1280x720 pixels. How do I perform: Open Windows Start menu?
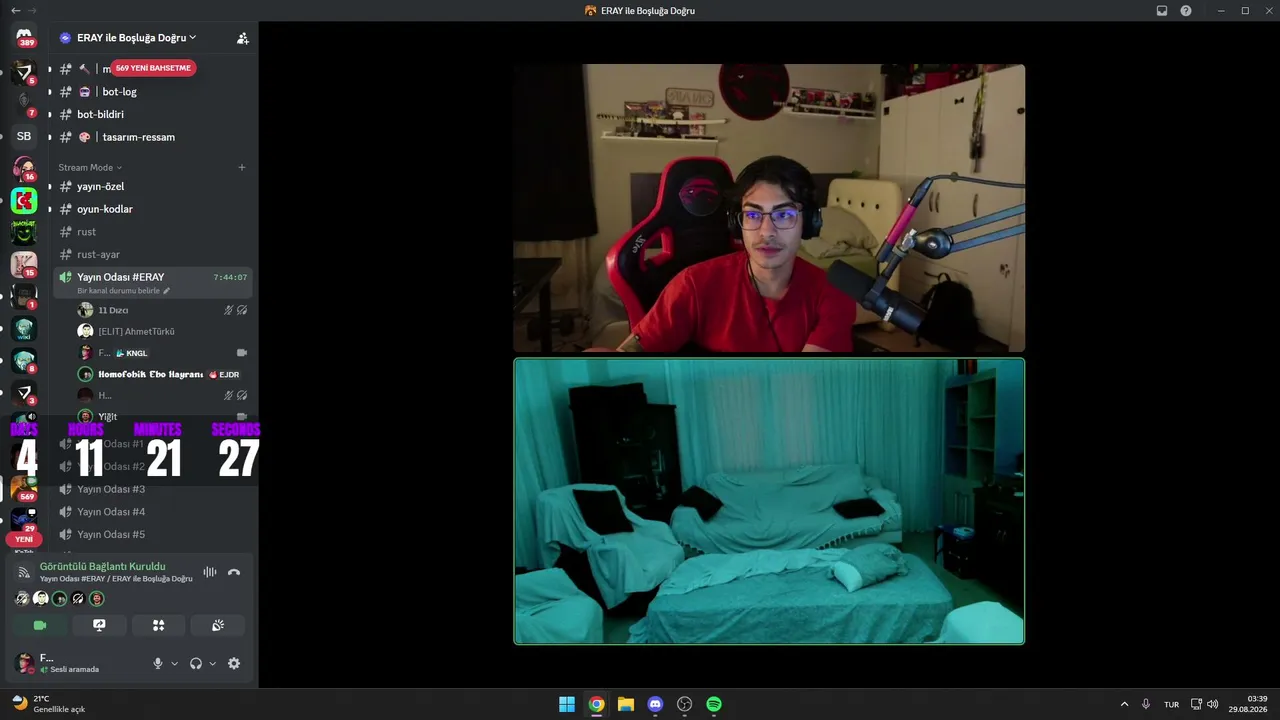click(567, 704)
